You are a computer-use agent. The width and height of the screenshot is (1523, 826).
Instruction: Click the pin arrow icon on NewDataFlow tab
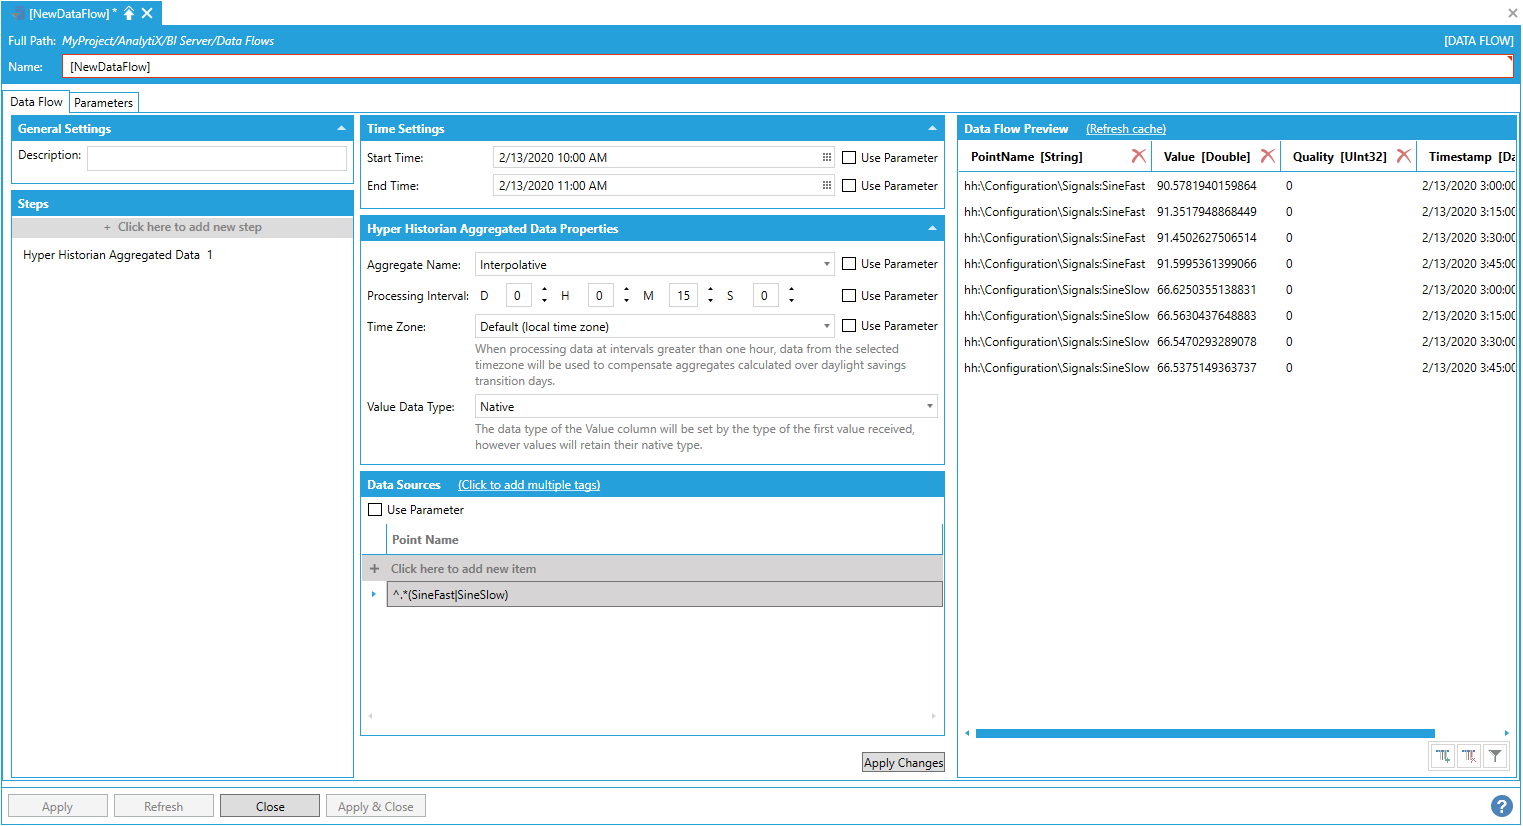[x=129, y=13]
